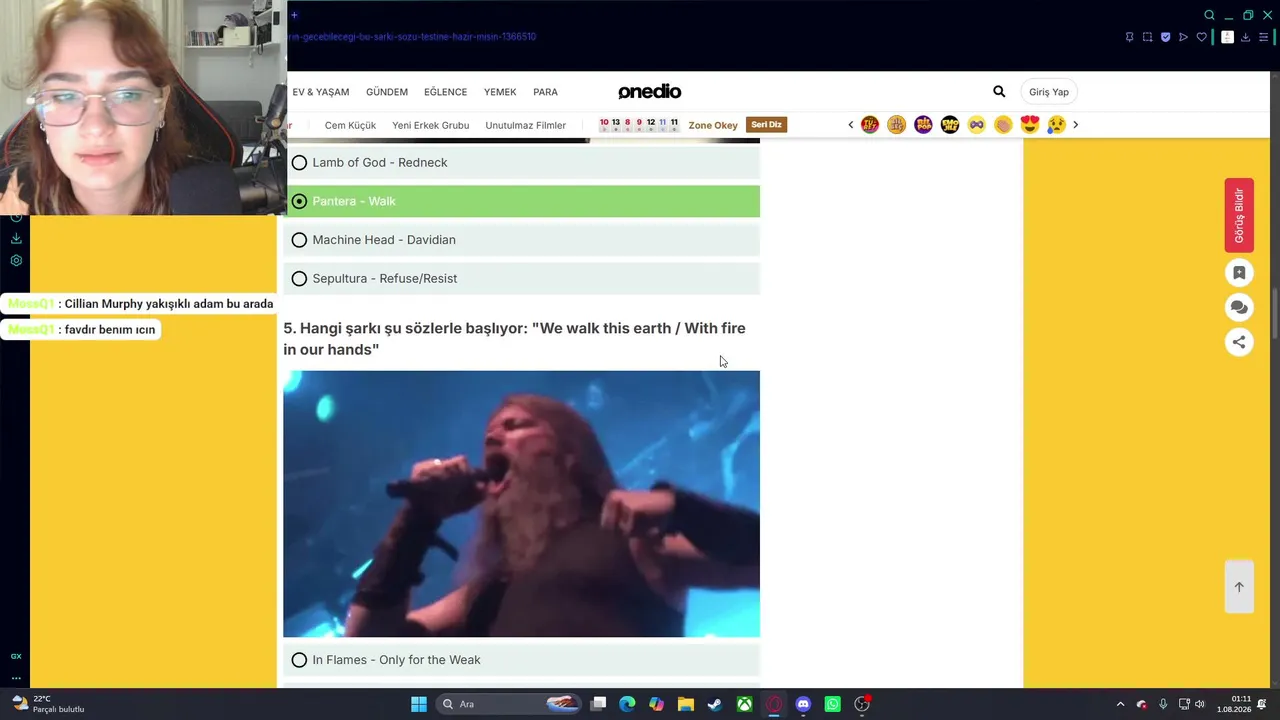Open the browser easy setup menu icon
Image resolution: width=1280 pixels, height=720 pixels.
point(1263,37)
